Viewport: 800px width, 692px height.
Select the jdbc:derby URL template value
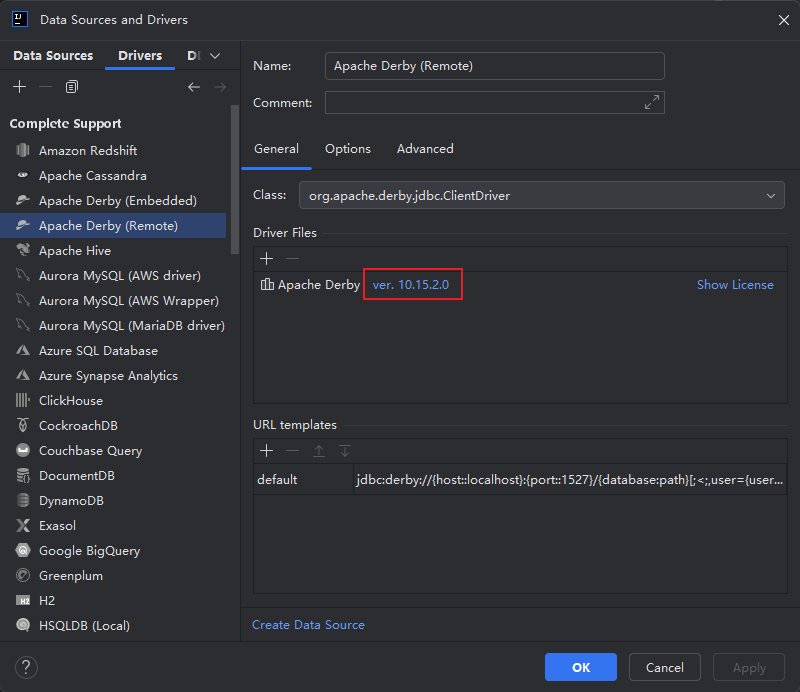point(570,479)
